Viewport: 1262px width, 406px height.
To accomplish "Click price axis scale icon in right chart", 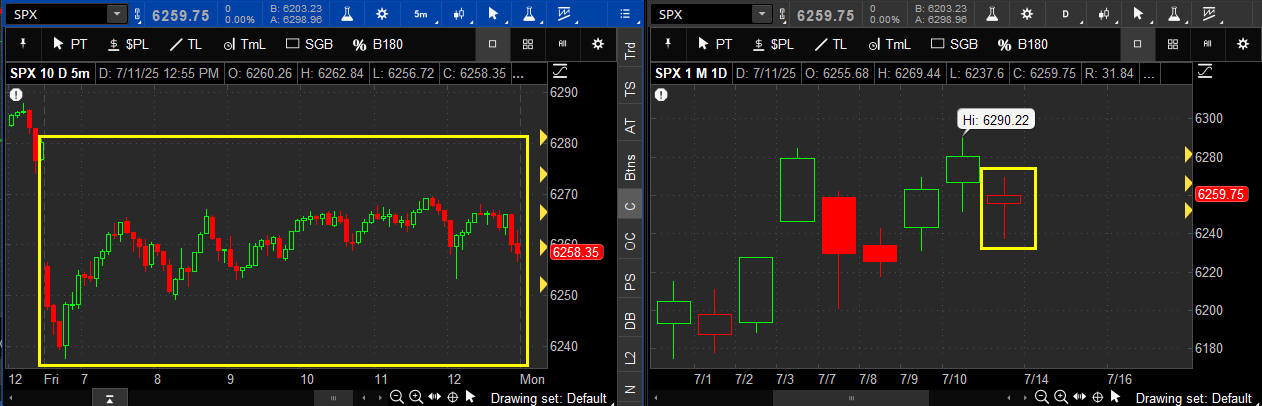I will click(1203, 71).
